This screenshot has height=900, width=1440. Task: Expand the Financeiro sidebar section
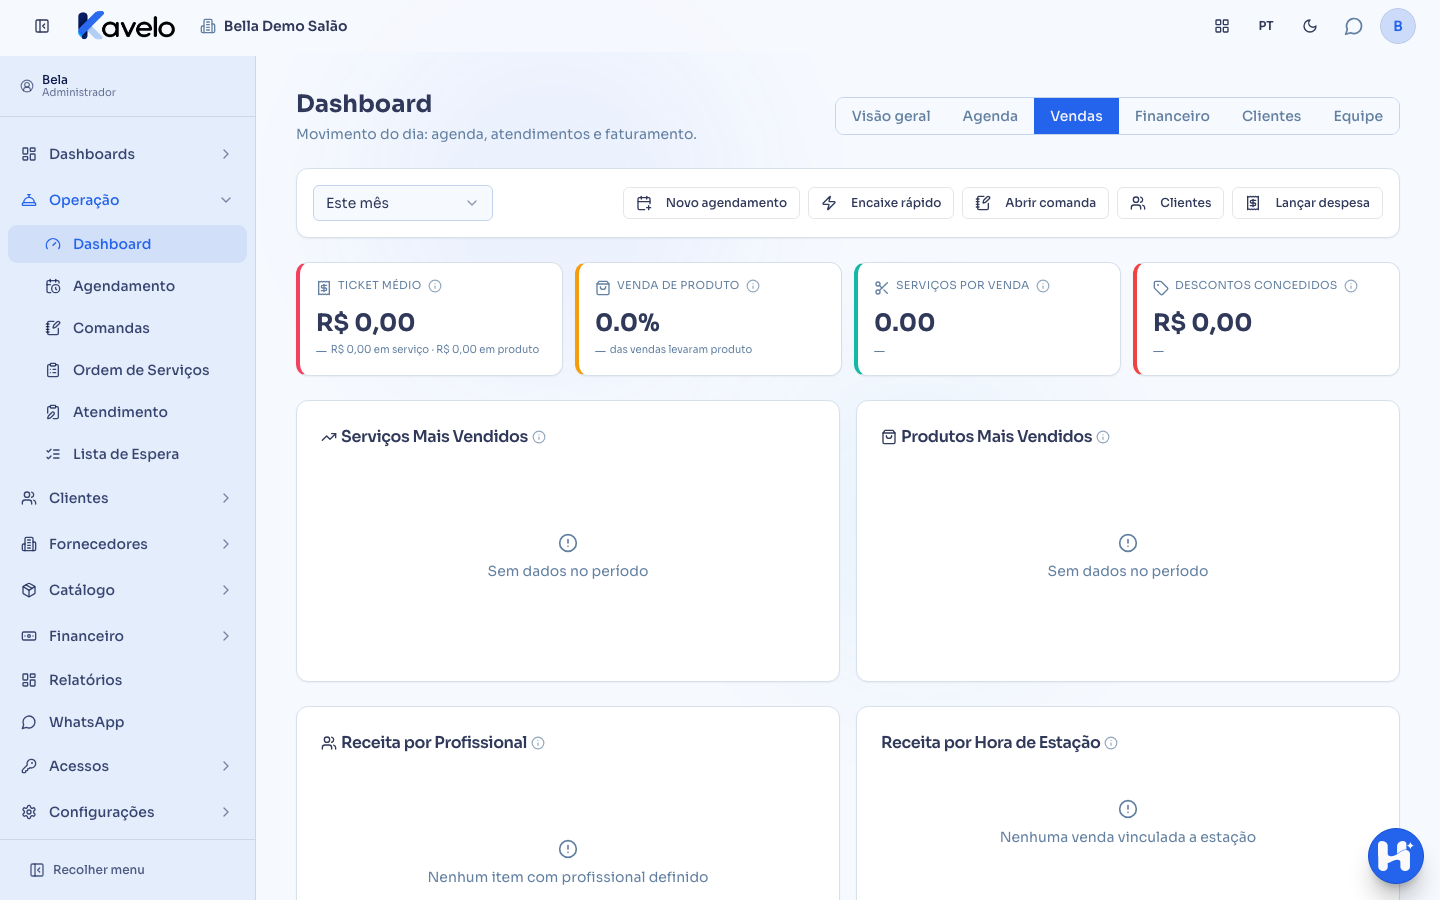click(x=127, y=636)
